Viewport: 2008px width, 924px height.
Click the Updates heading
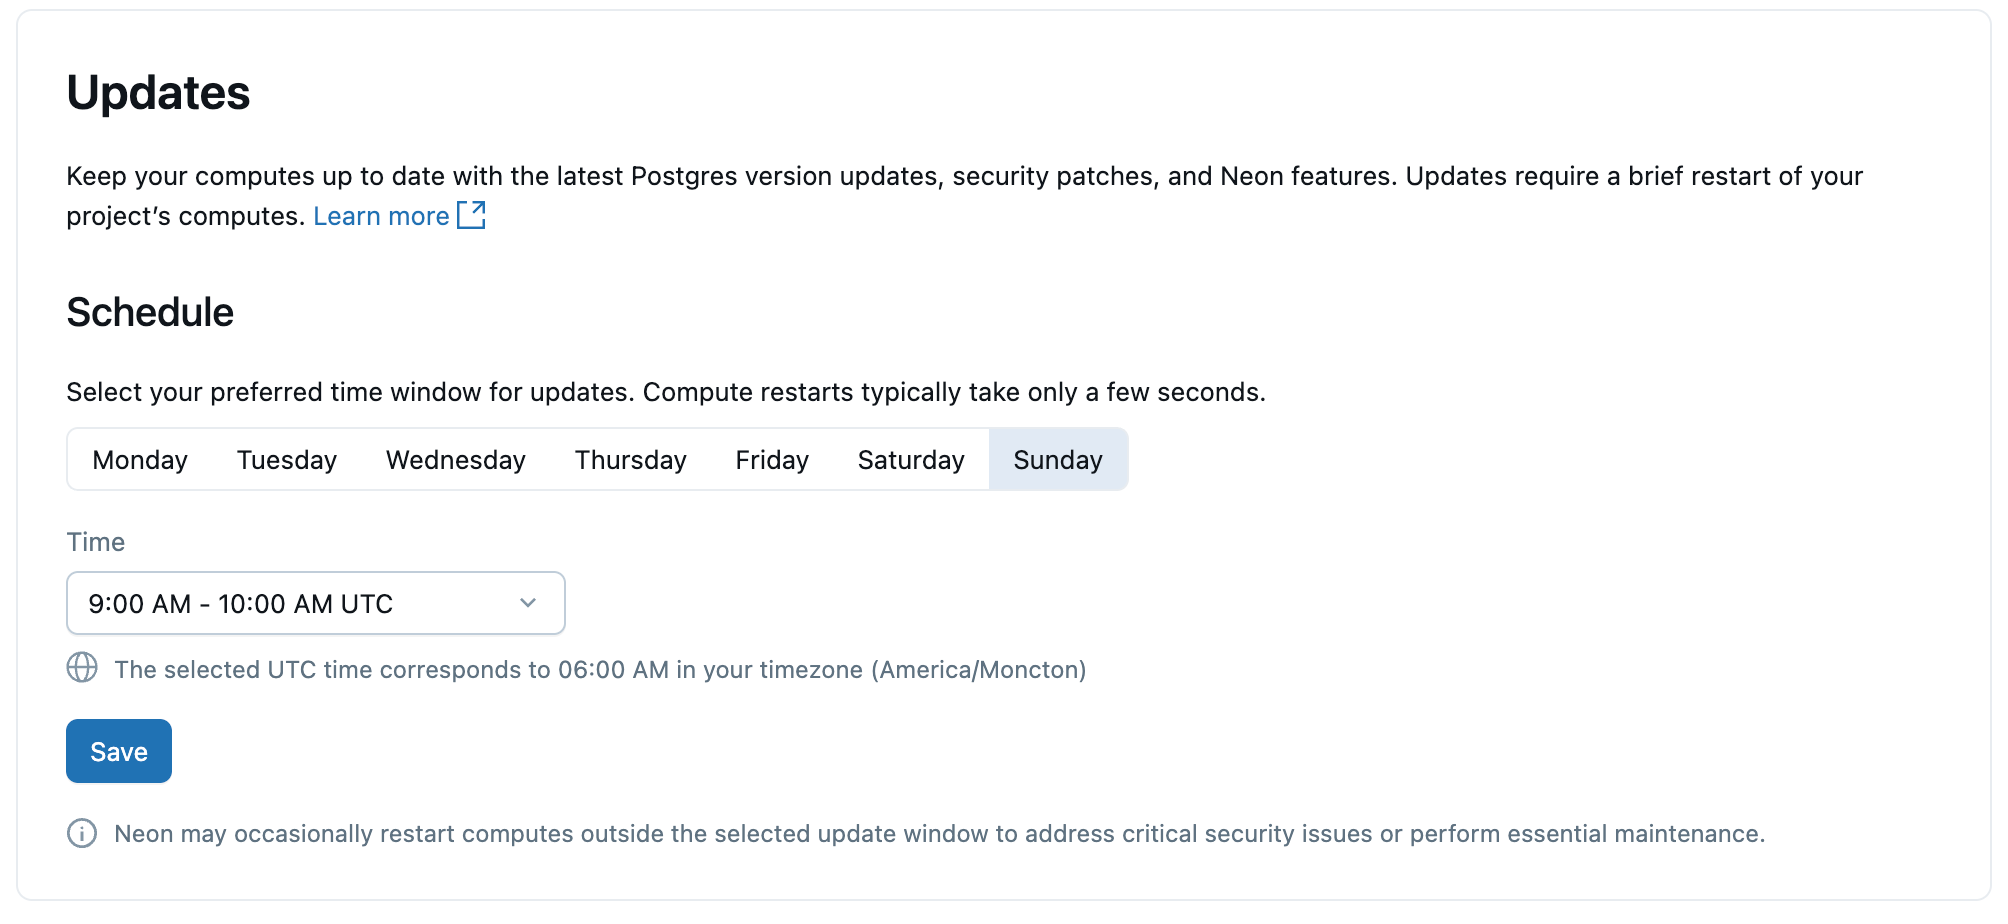tap(158, 93)
